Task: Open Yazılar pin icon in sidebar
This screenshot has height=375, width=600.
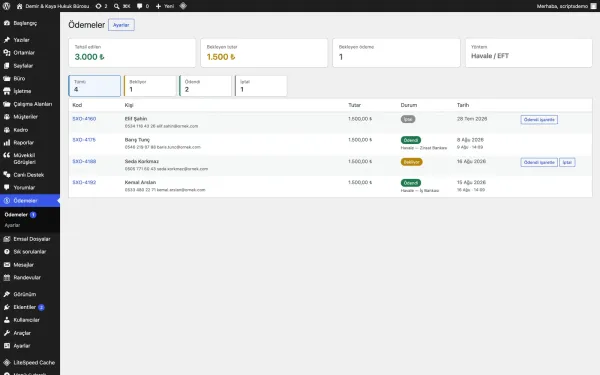Action: pyautogui.click(x=7, y=40)
